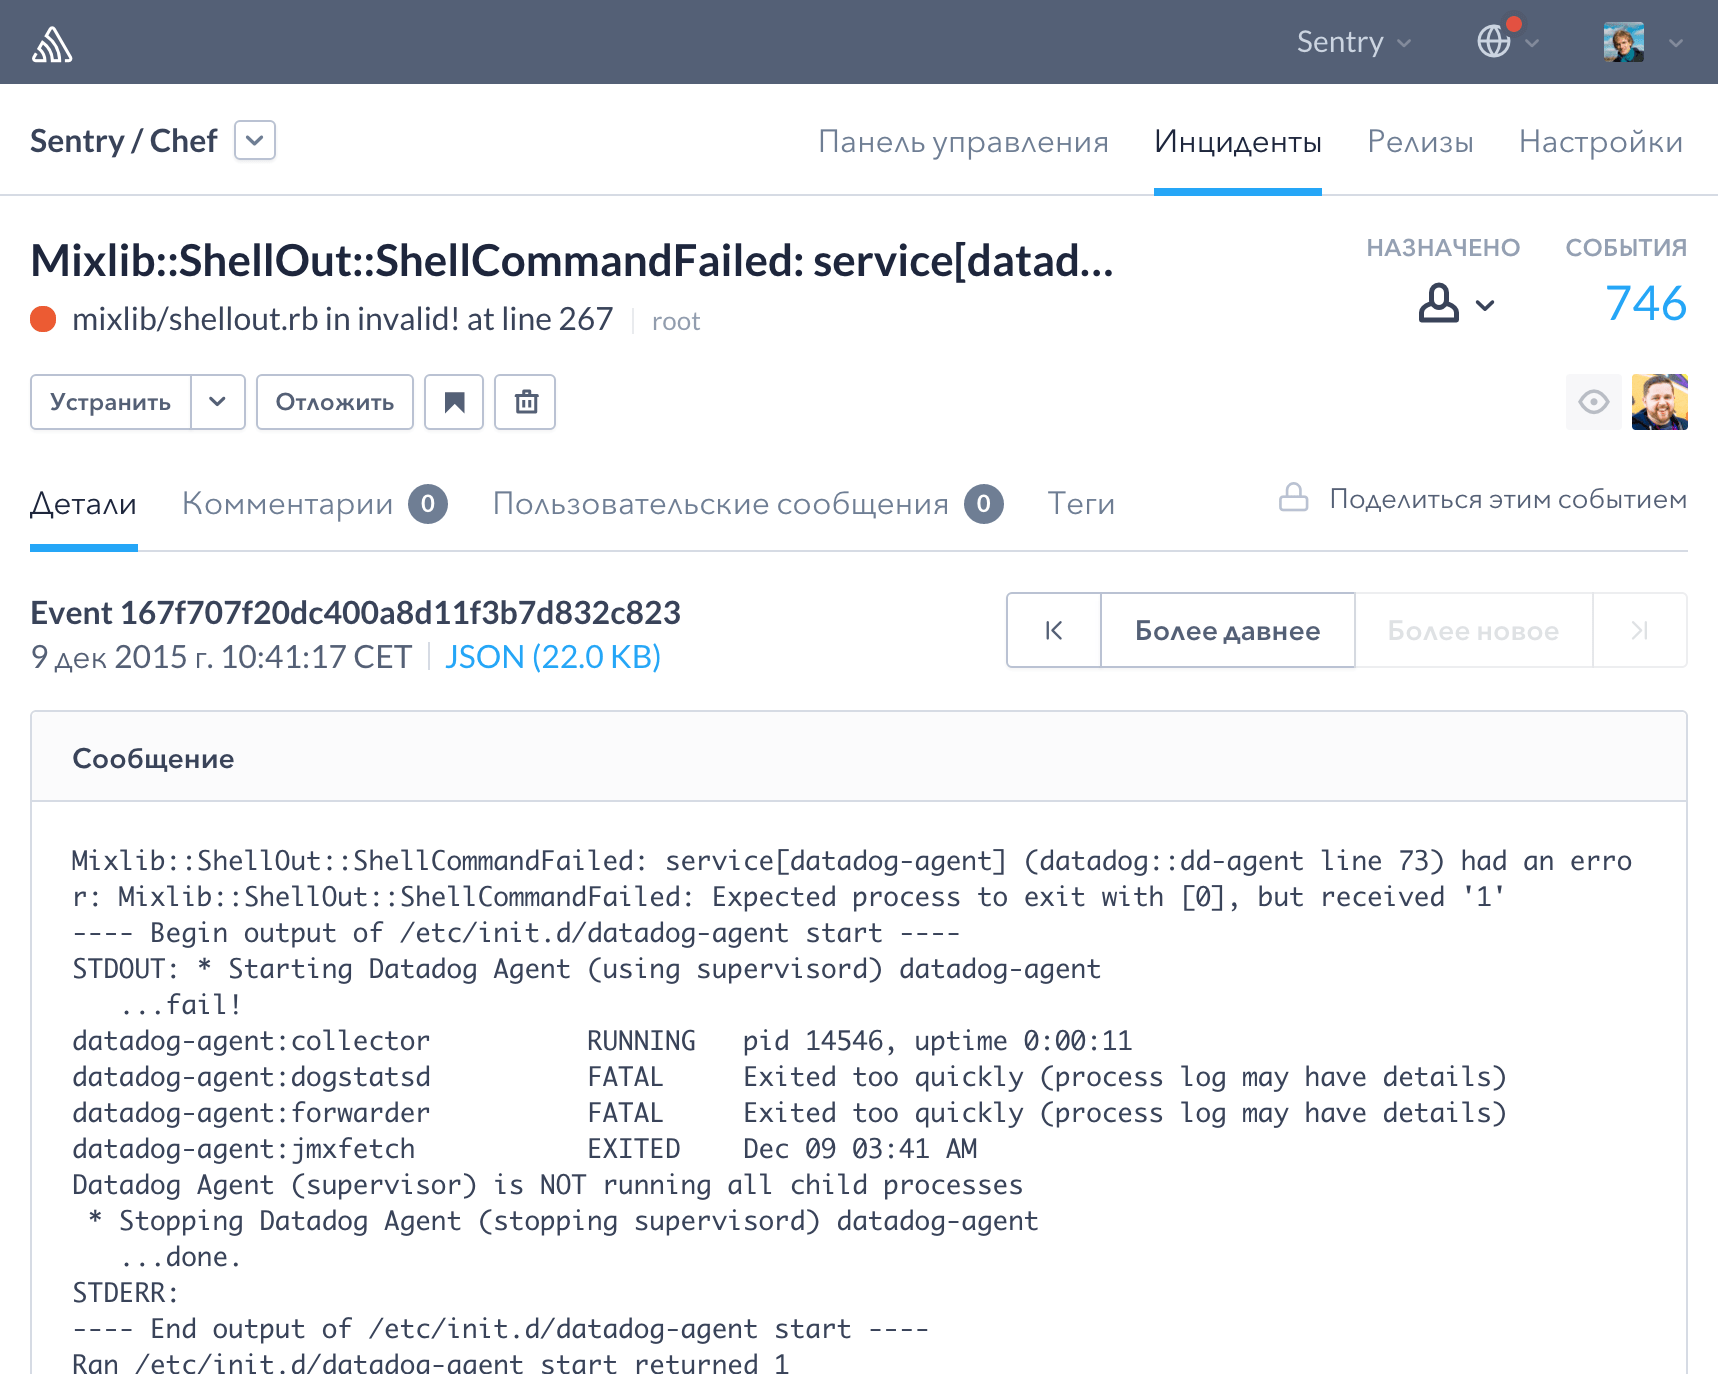The image size is (1718, 1374).
Task: Expand the Sentry organization dropdown
Action: coord(1354,42)
